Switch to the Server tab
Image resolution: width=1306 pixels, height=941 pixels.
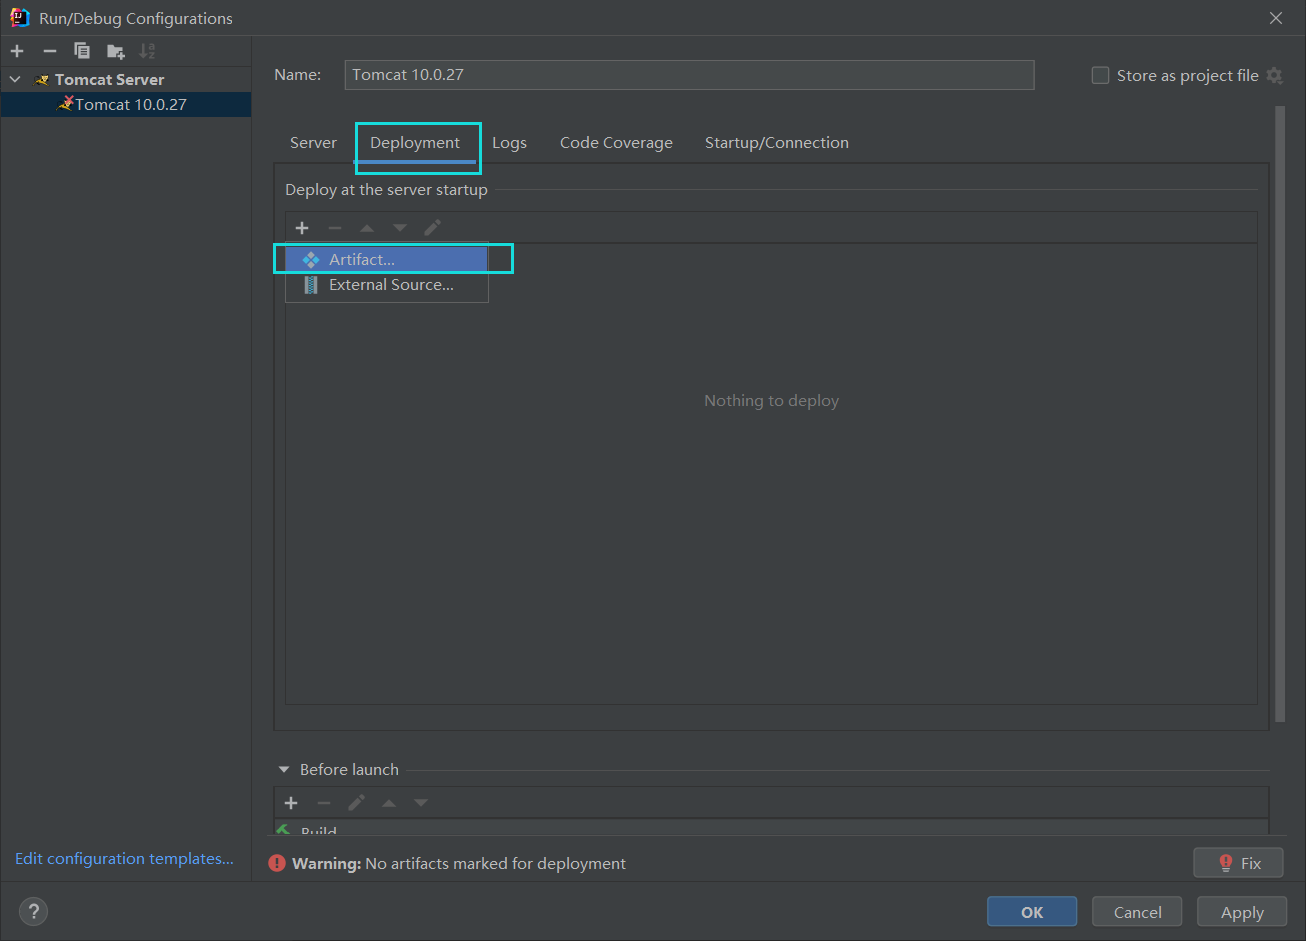pyautogui.click(x=313, y=143)
